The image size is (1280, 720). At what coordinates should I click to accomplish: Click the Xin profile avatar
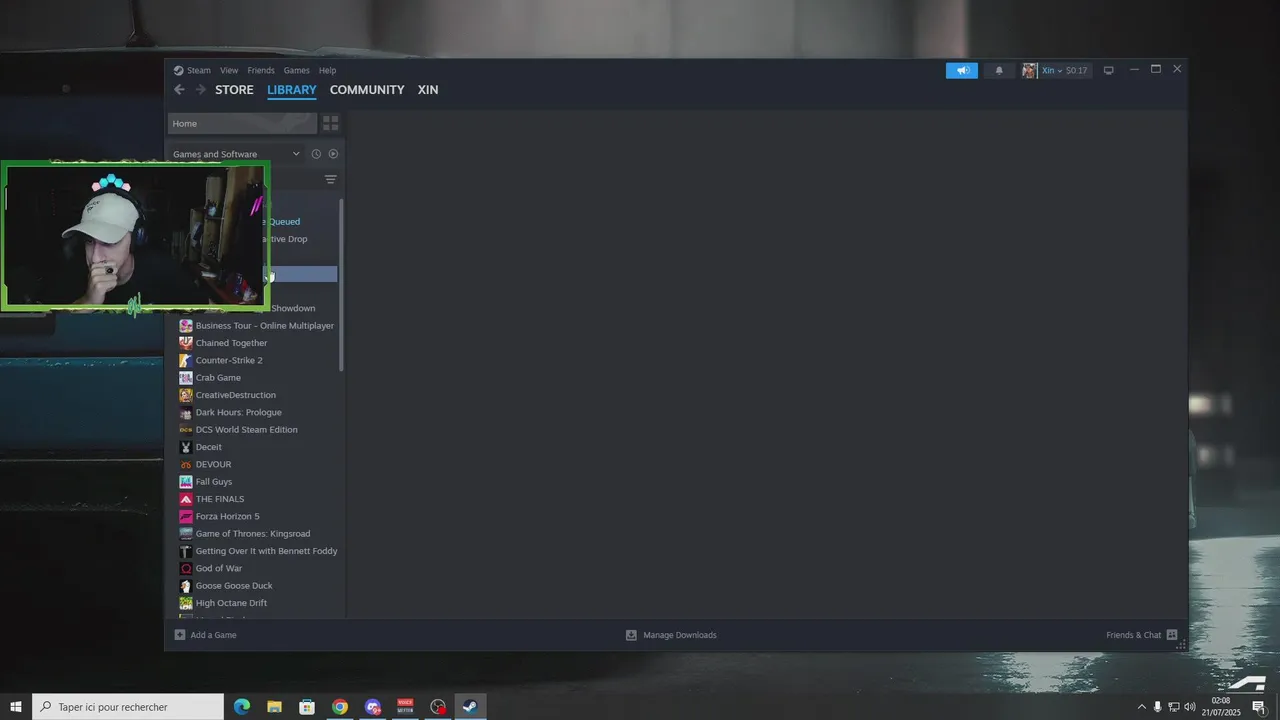tap(1029, 70)
